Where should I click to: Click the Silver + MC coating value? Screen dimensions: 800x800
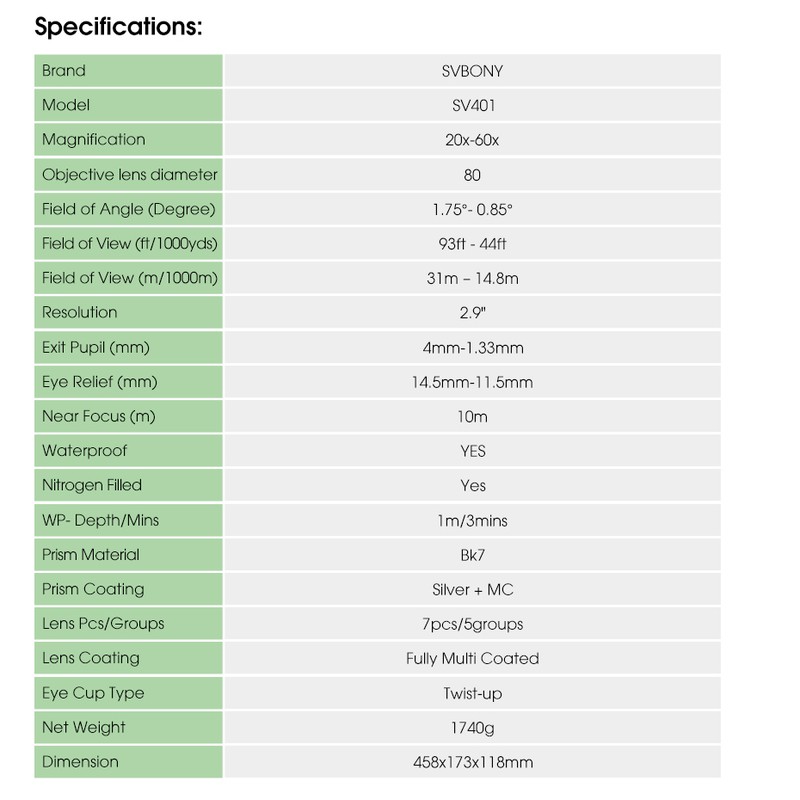point(473,589)
